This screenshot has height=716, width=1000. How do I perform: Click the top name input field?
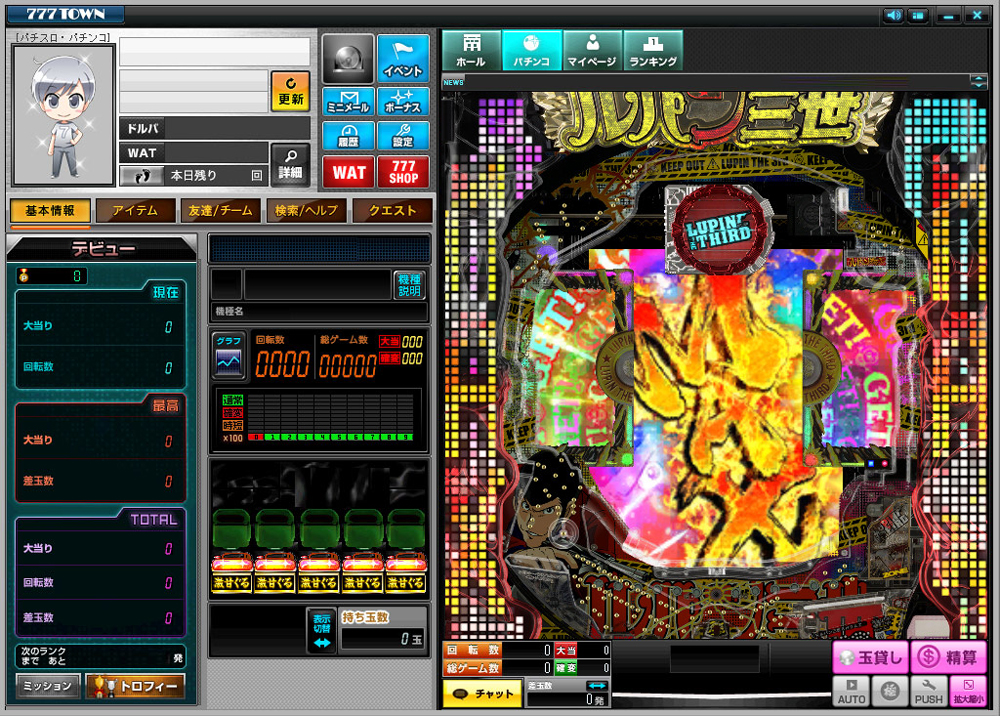coord(215,51)
